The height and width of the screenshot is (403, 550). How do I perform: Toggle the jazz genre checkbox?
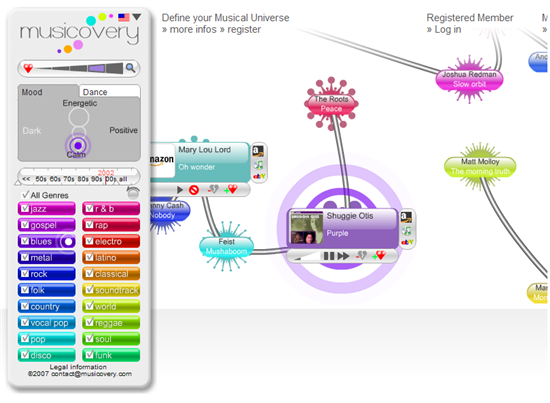[25, 208]
